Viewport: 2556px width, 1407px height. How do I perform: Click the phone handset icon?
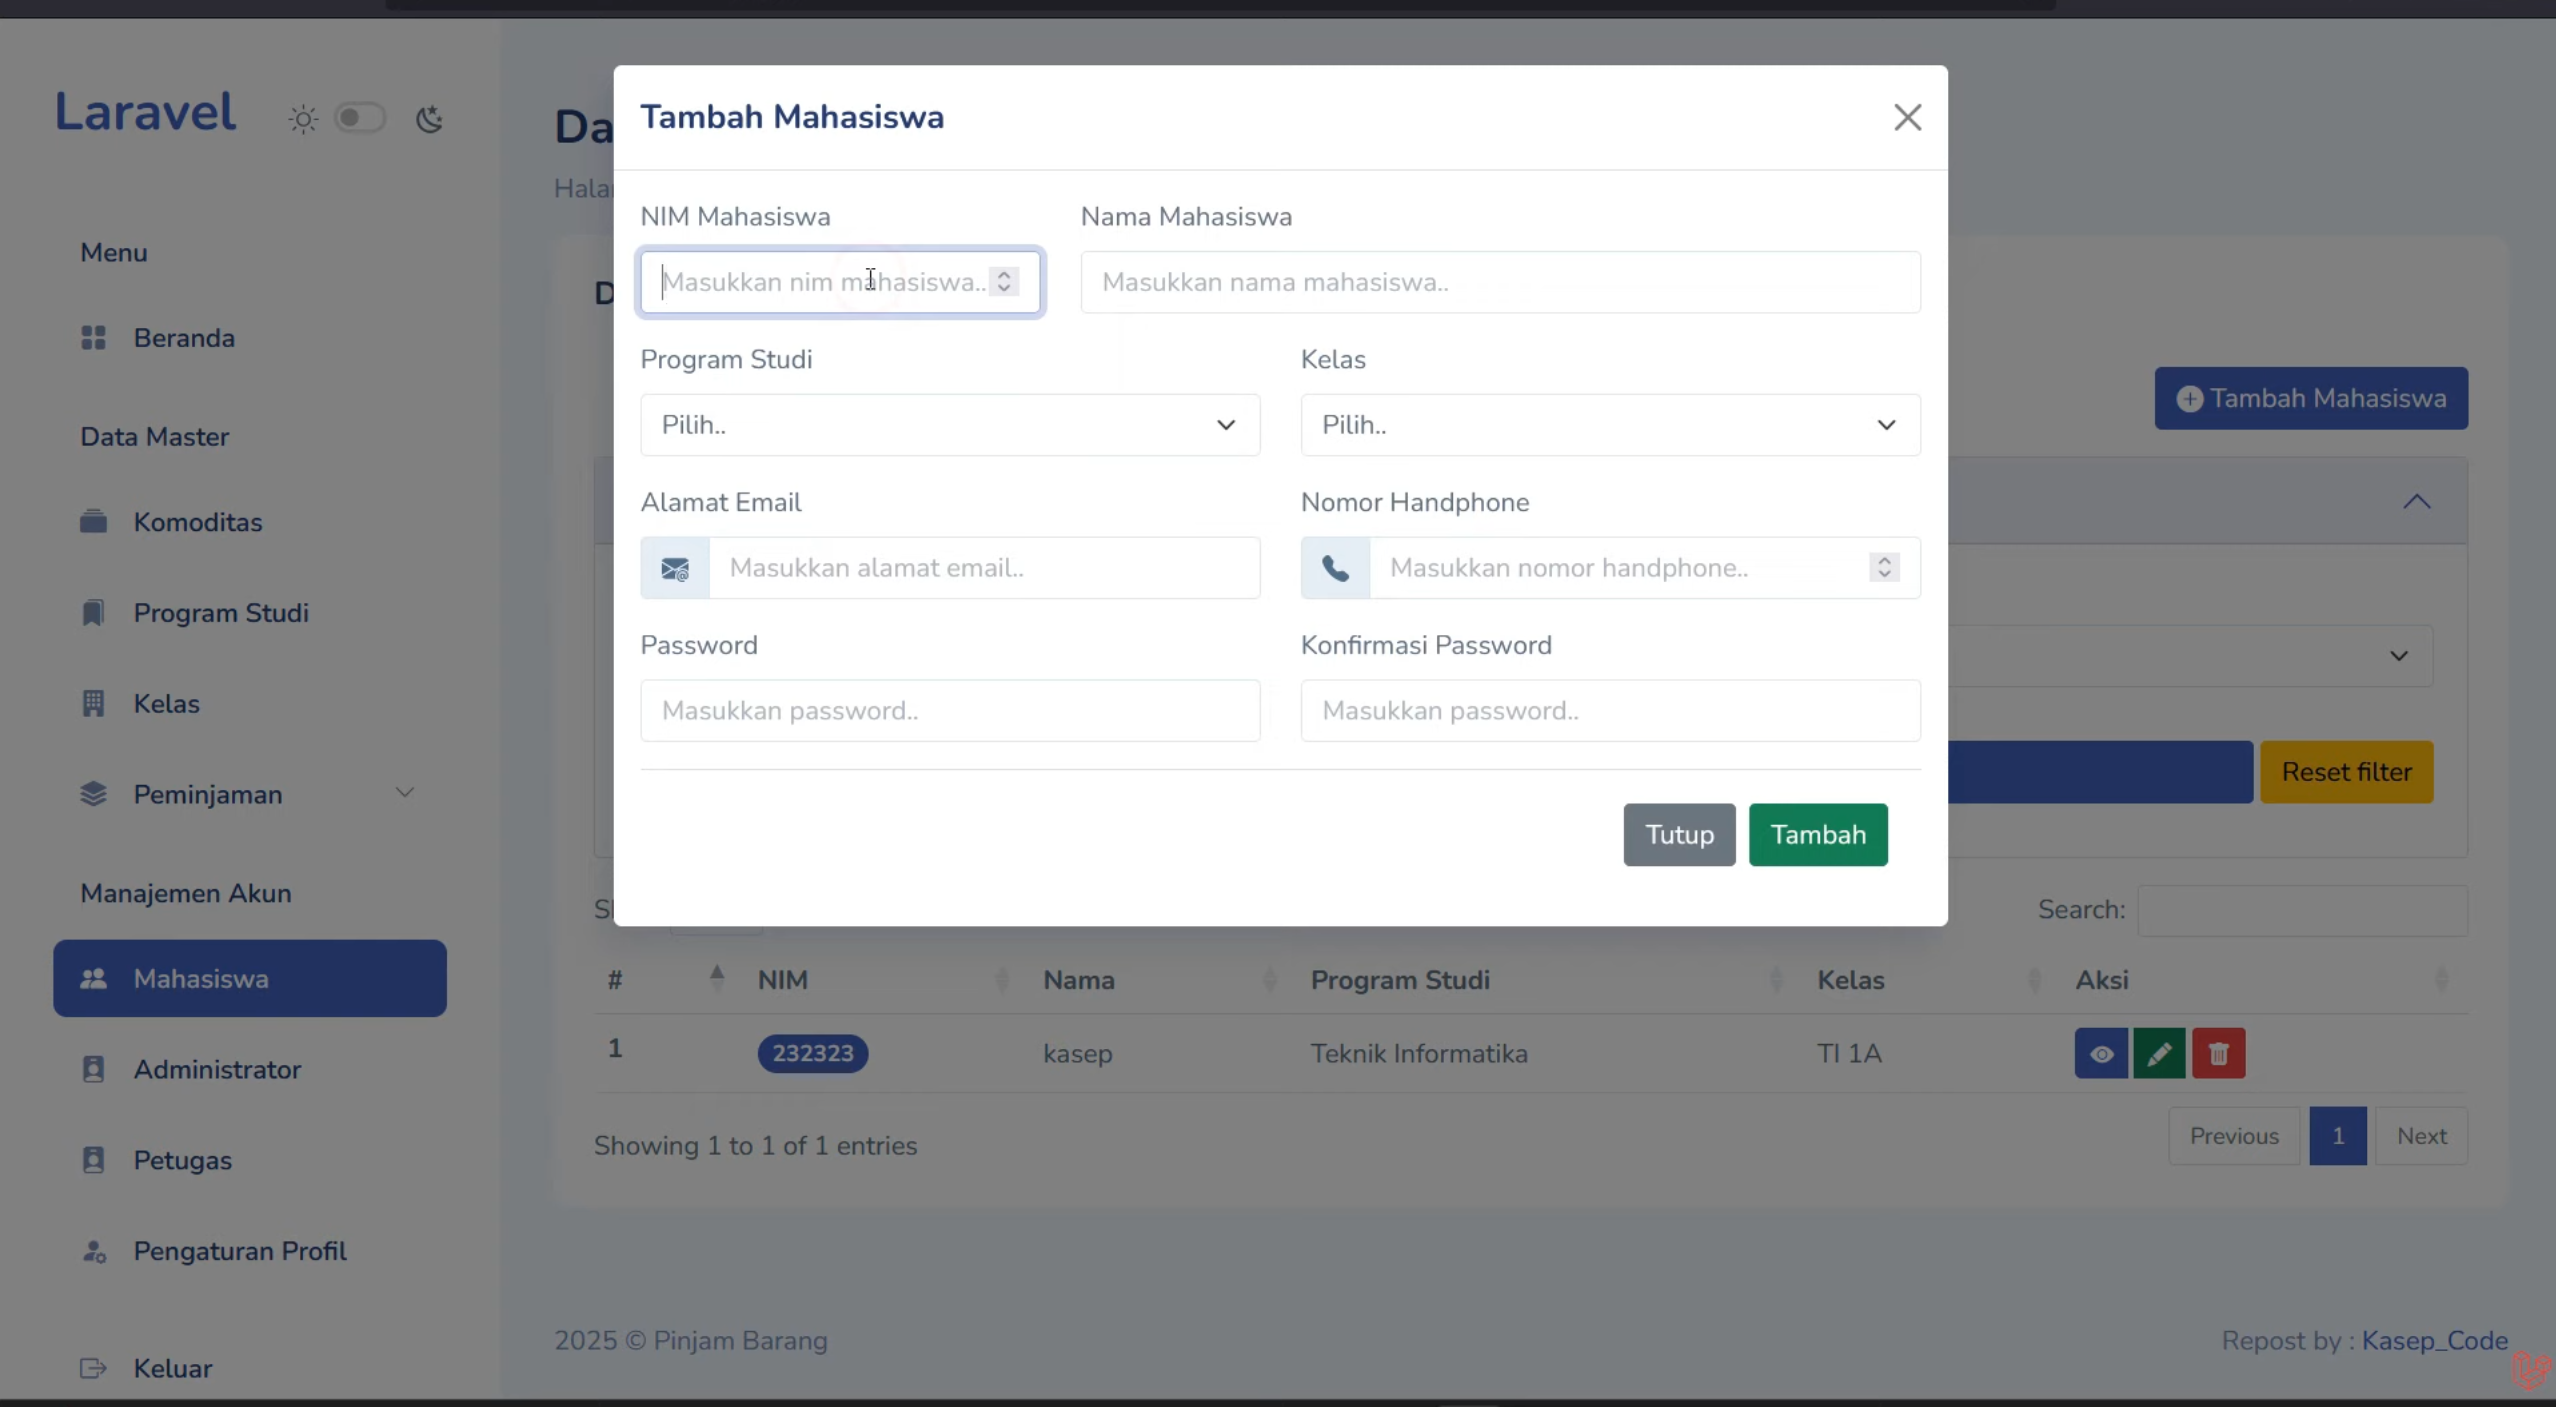(x=1335, y=569)
